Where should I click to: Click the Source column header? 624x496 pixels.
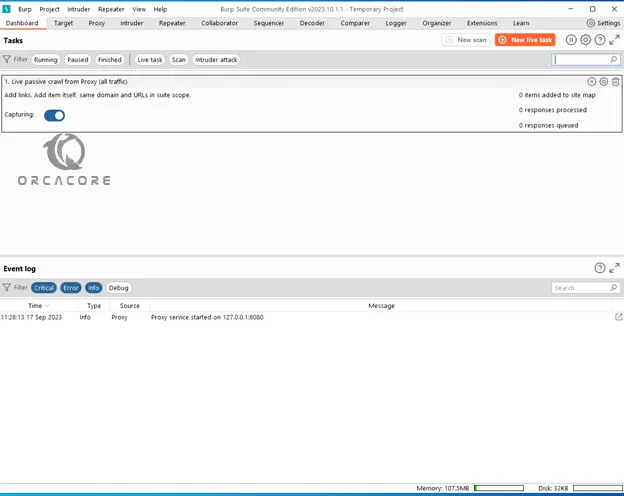tap(130, 306)
